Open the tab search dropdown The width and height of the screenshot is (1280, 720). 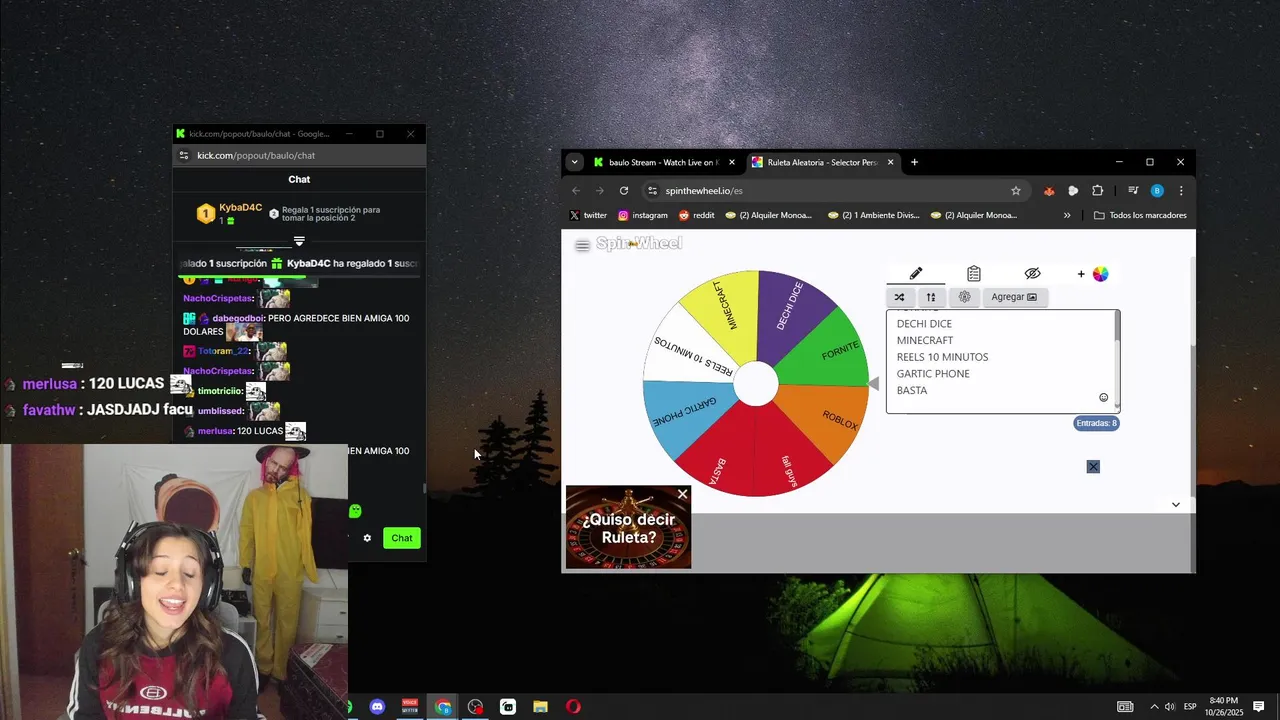pyautogui.click(x=574, y=162)
